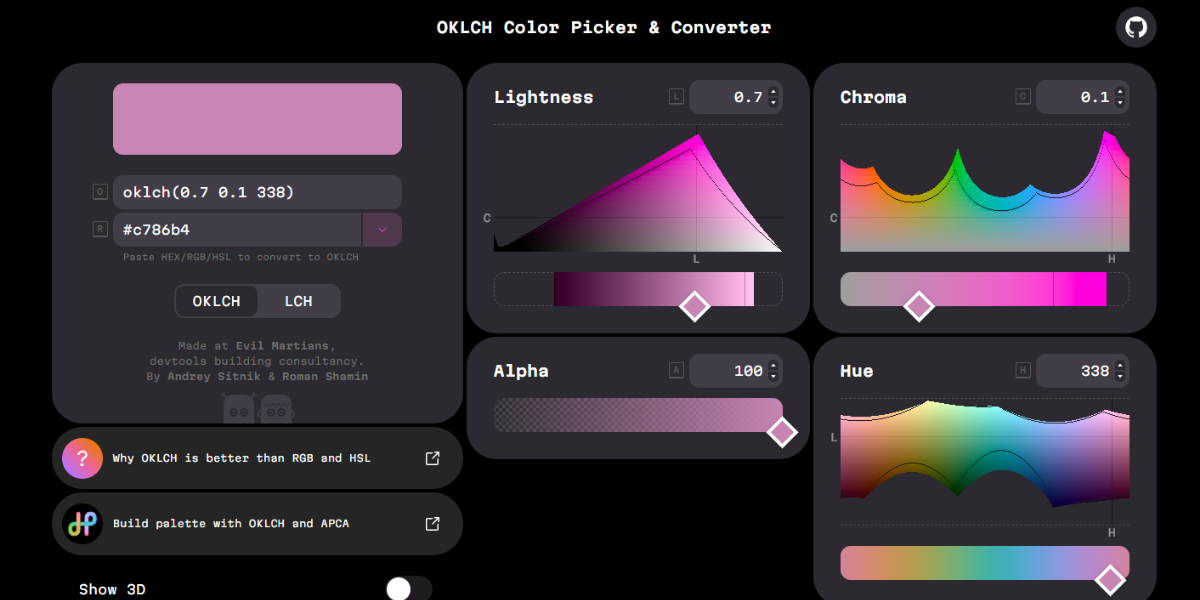Click the question mark icon beside the OKLCH explainer

[82, 458]
